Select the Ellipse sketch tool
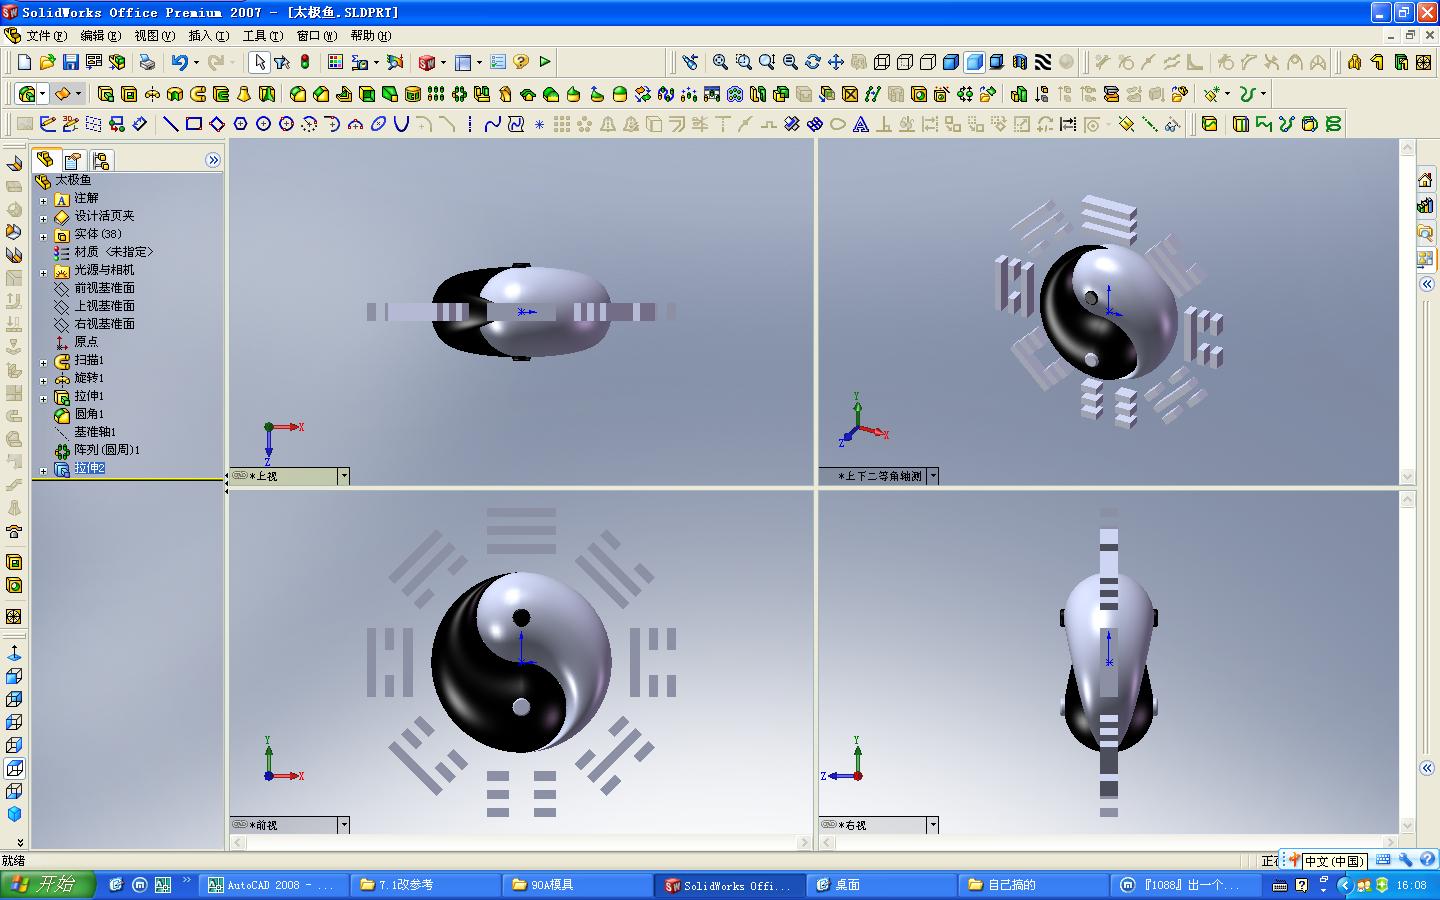This screenshot has width=1440, height=900. point(378,124)
